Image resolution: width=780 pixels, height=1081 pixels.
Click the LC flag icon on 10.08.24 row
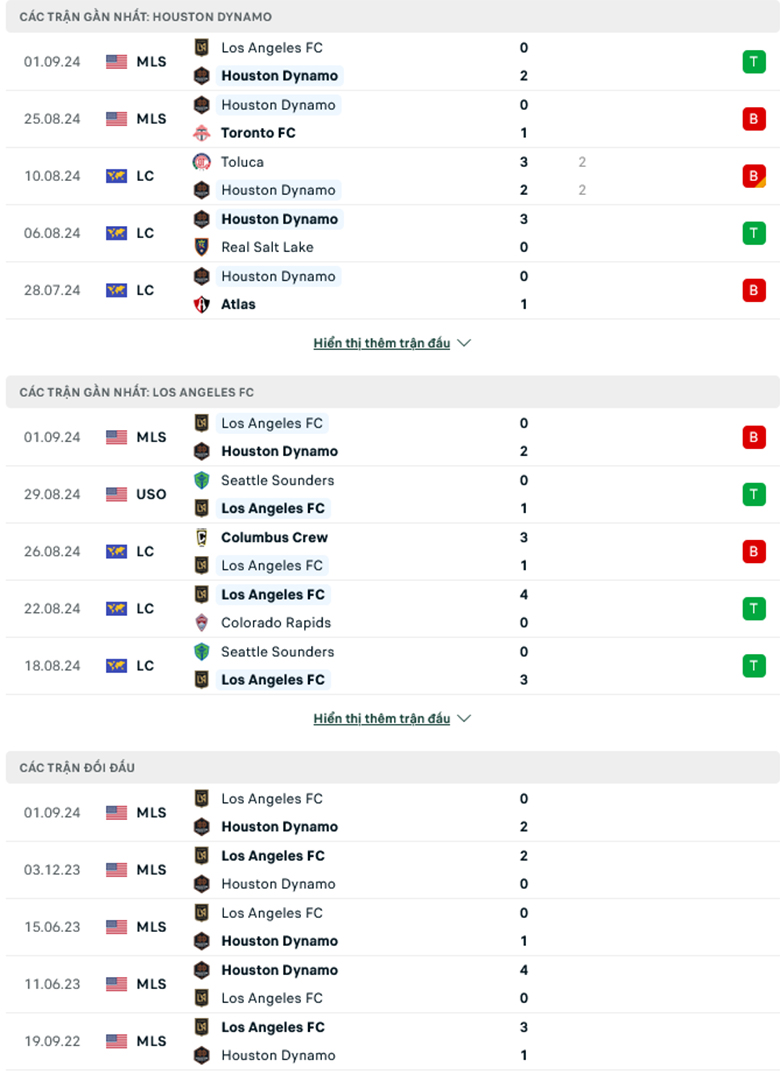point(117,176)
